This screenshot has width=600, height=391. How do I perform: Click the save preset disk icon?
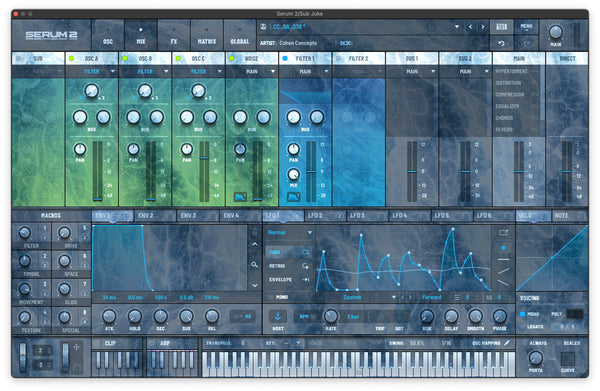(263, 26)
